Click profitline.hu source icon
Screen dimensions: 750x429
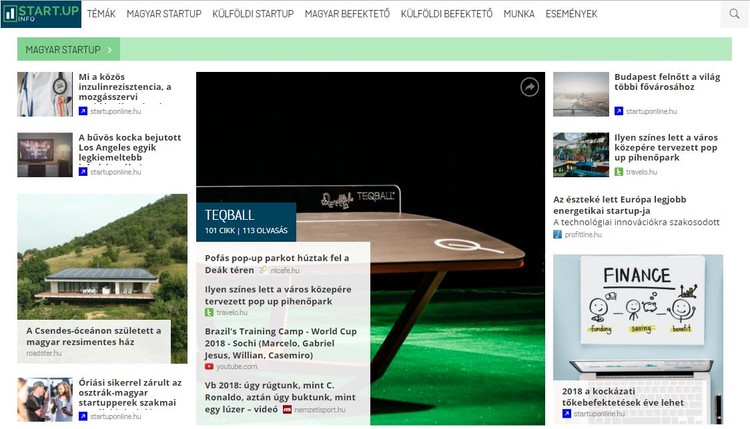click(557, 234)
